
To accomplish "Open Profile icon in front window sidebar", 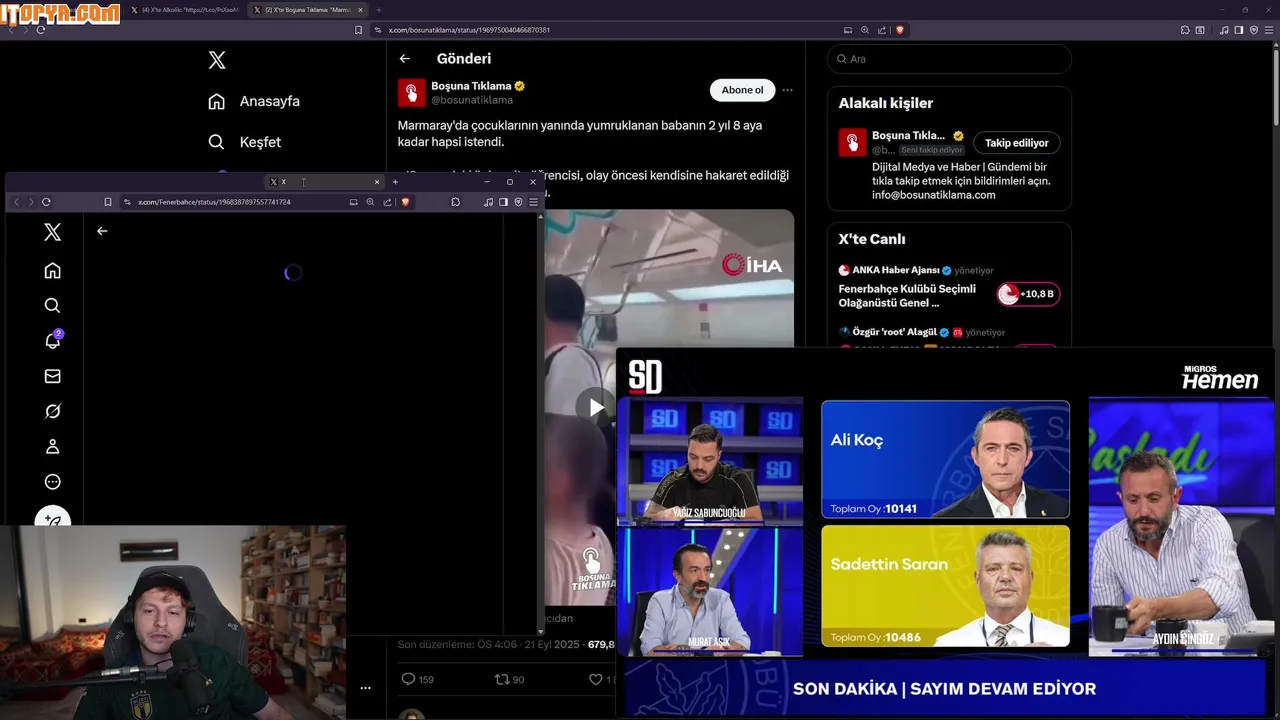I will tap(53, 446).
